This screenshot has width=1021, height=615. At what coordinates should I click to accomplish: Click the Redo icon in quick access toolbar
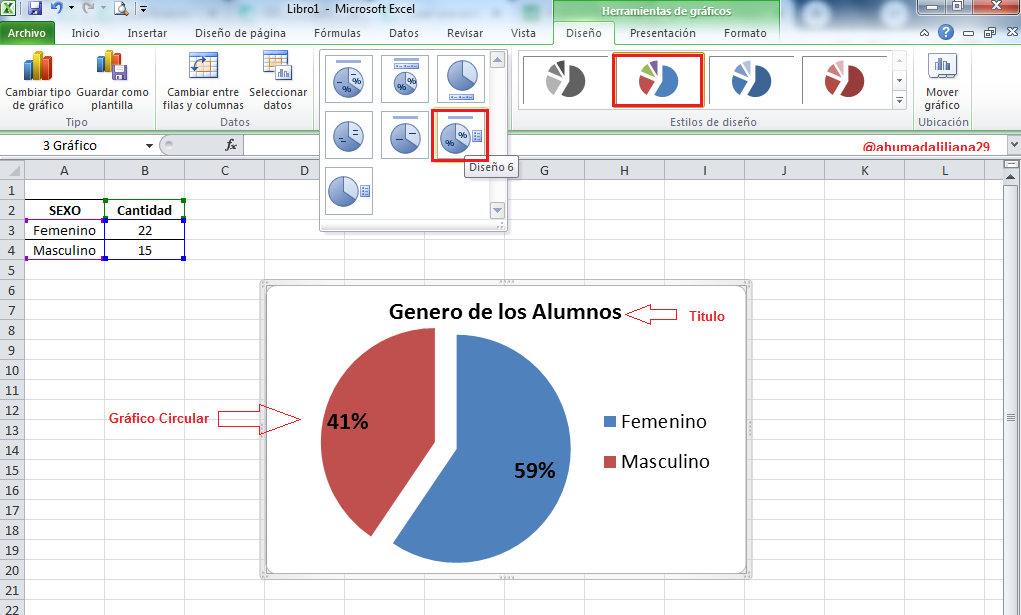89,8
